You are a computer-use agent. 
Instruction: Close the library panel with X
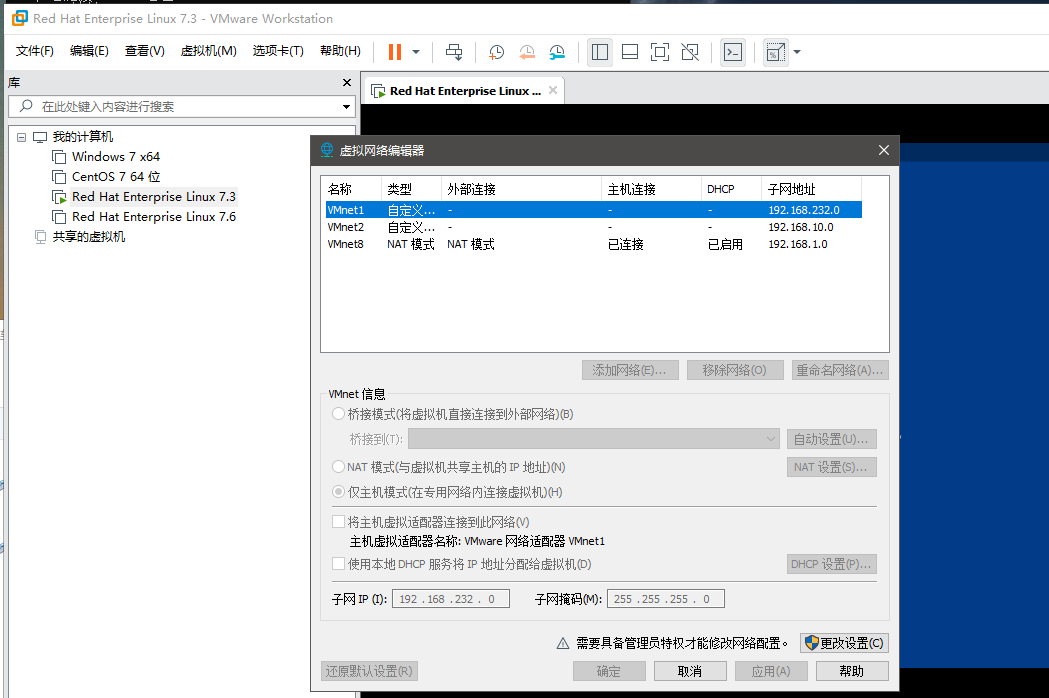point(347,82)
